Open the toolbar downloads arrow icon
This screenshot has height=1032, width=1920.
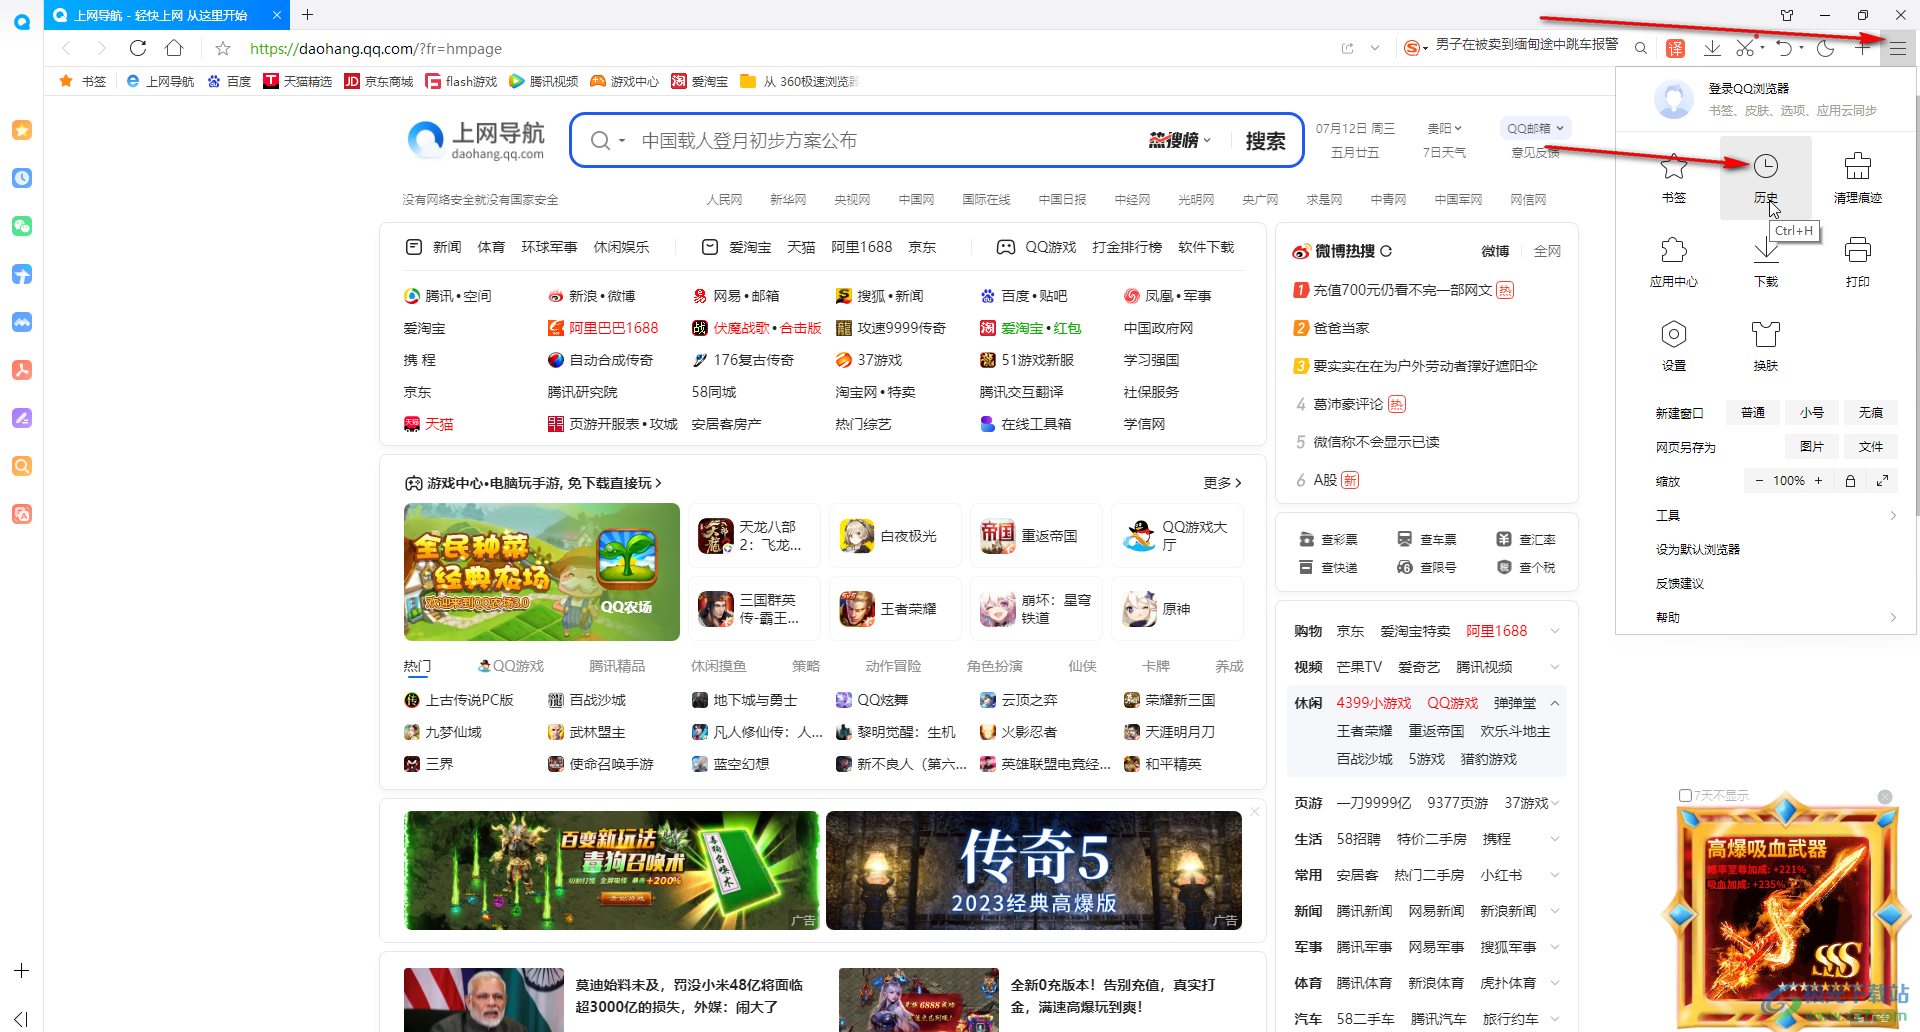pos(1712,48)
